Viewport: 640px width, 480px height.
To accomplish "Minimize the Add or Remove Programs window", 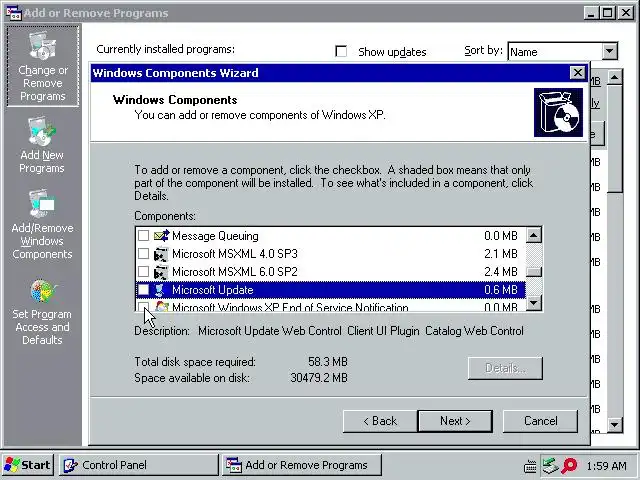I will point(591,13).
